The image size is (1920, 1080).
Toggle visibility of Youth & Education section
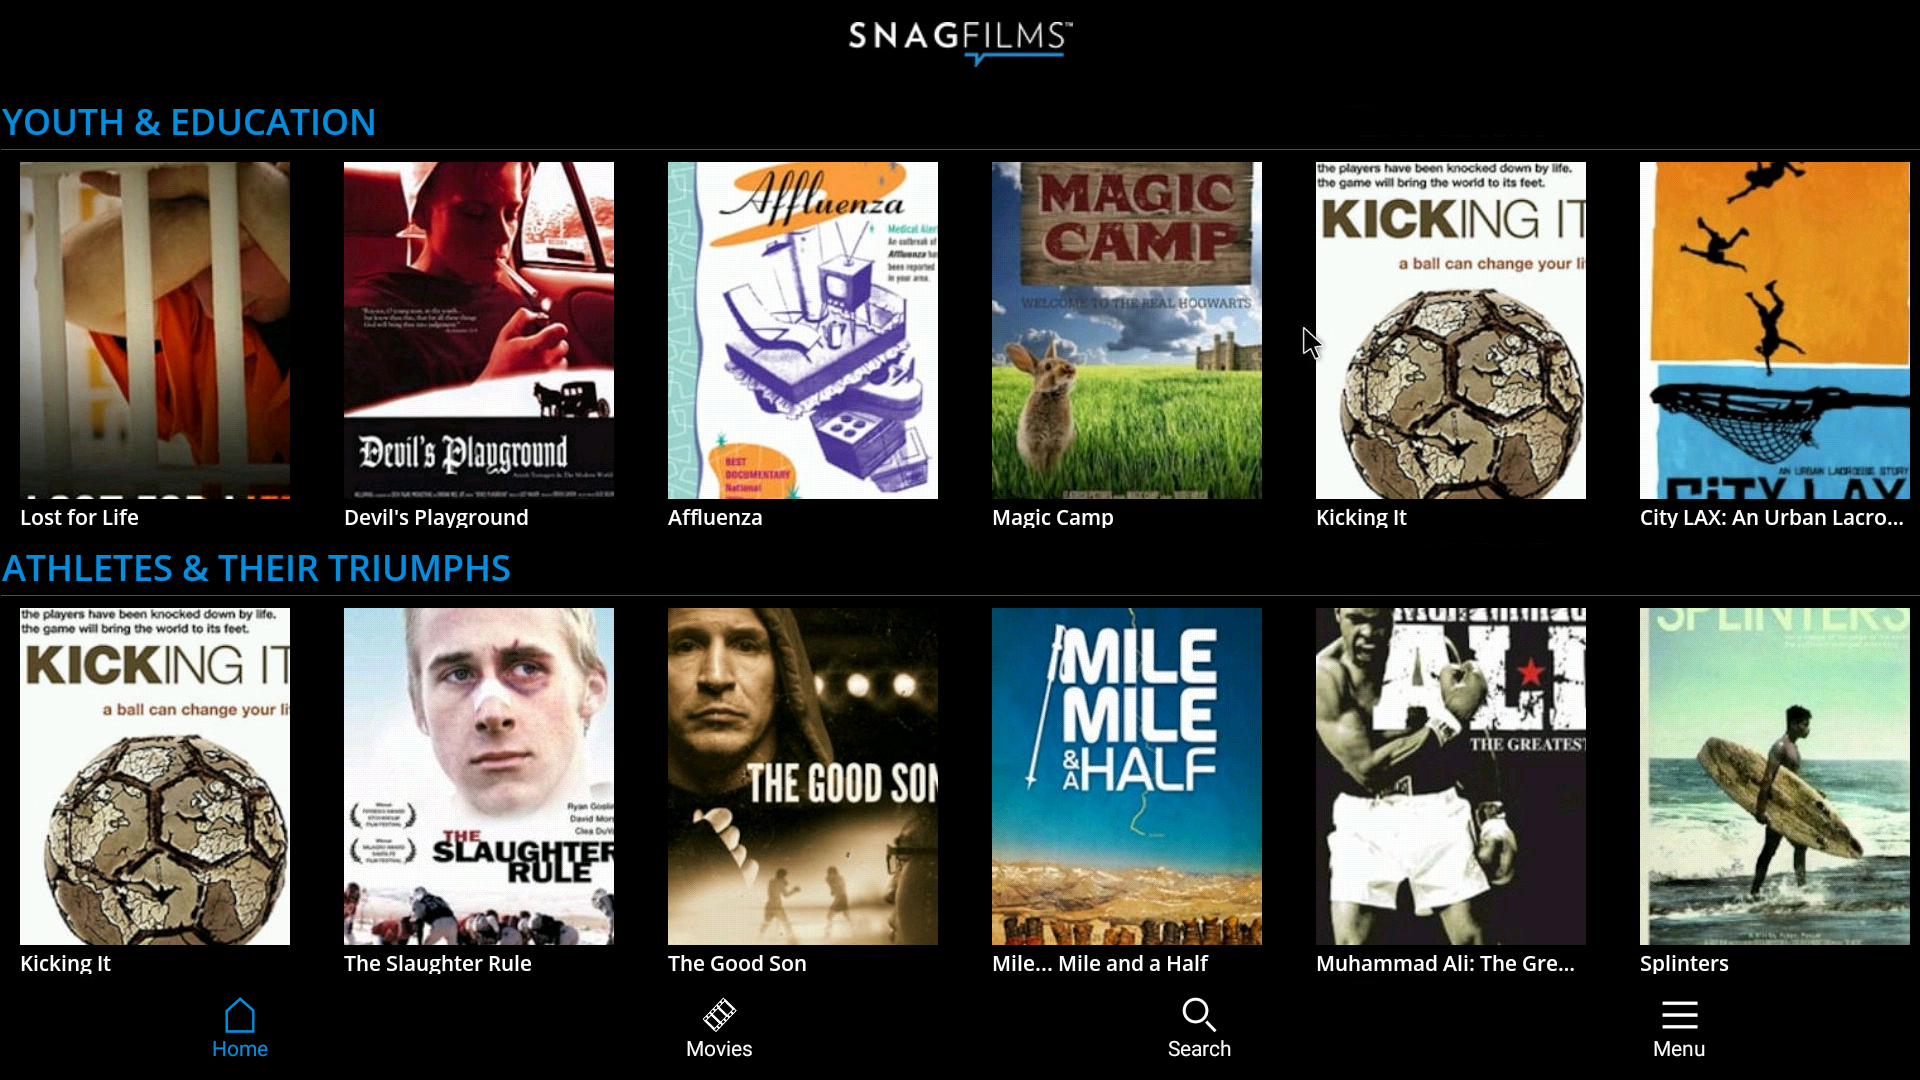189,121
